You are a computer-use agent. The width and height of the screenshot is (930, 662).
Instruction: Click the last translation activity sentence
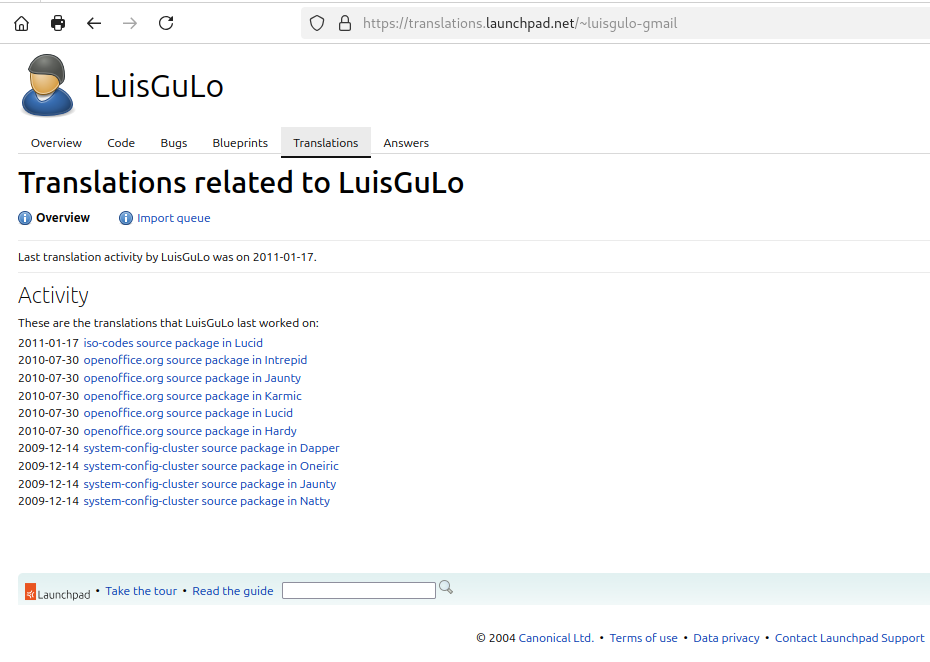point(167,257)
